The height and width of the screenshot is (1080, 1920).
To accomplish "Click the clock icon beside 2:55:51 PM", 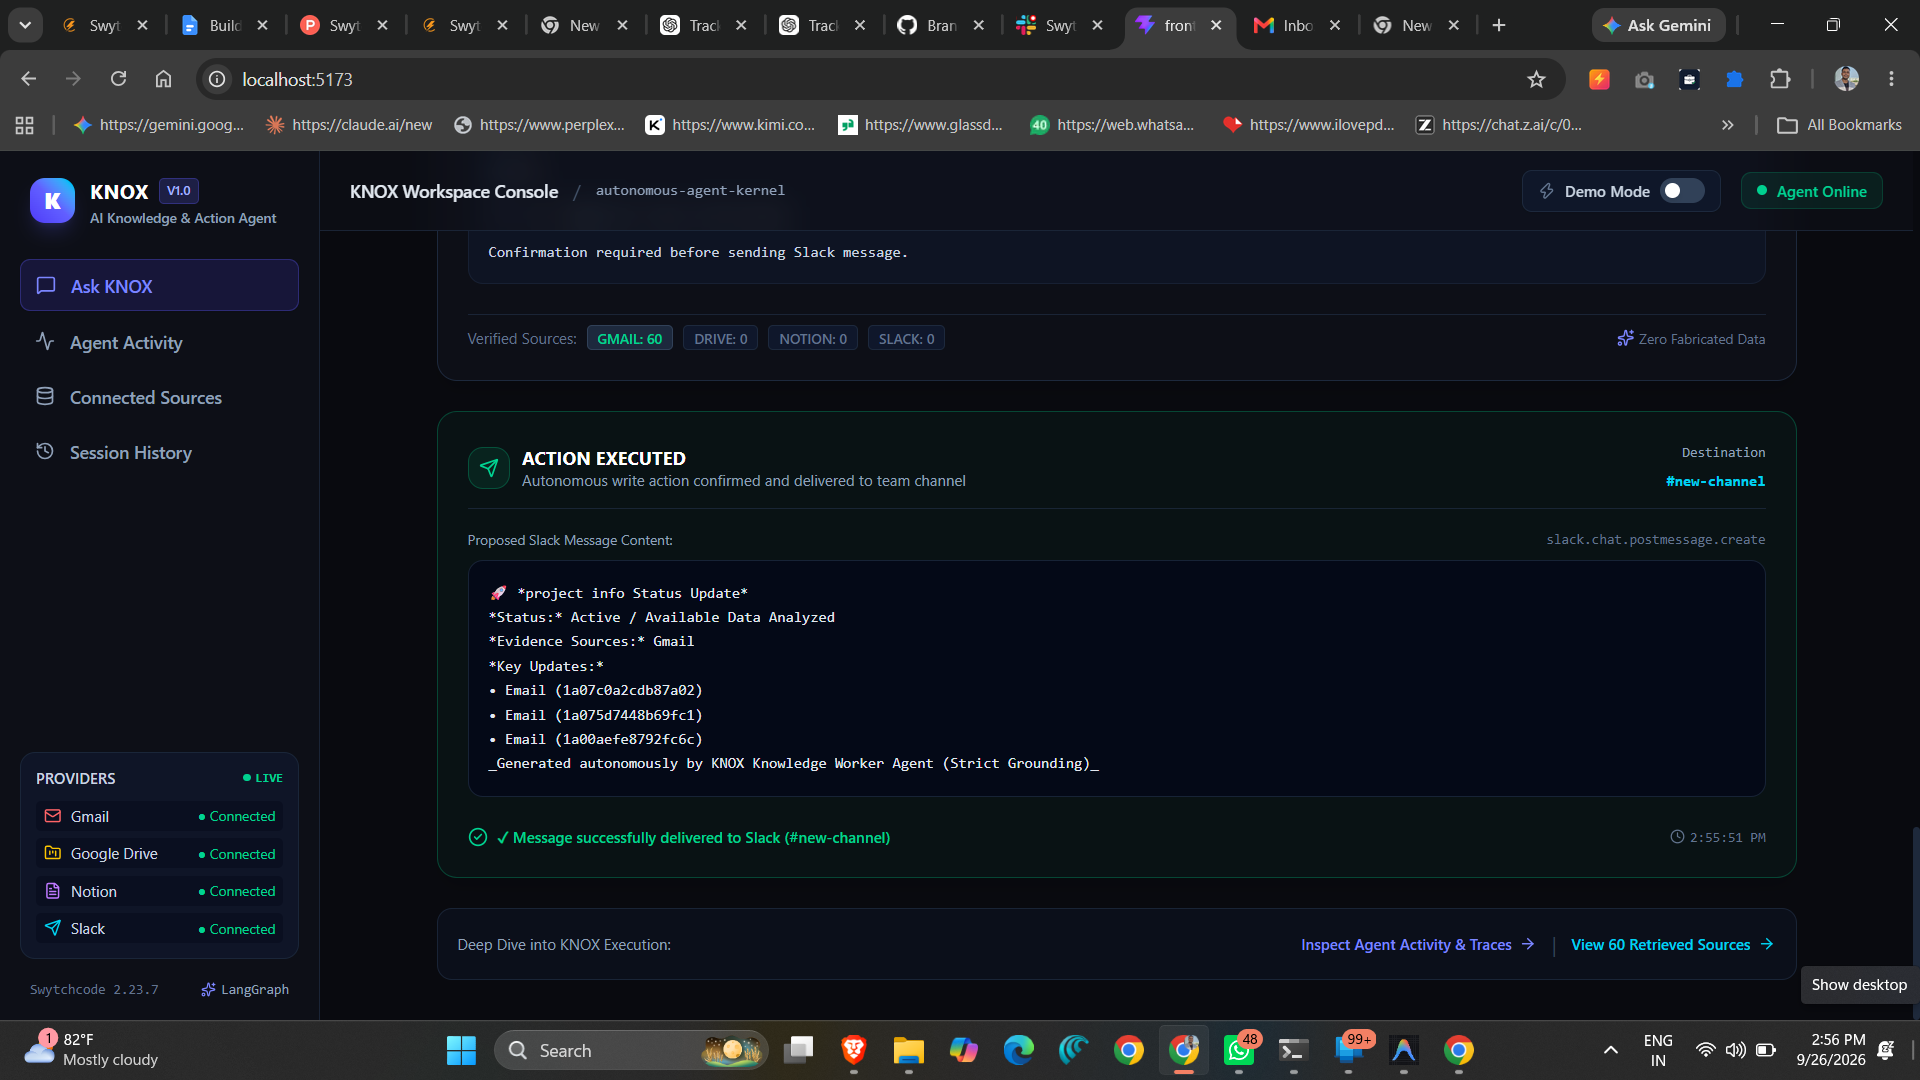I will [1677, 837].
